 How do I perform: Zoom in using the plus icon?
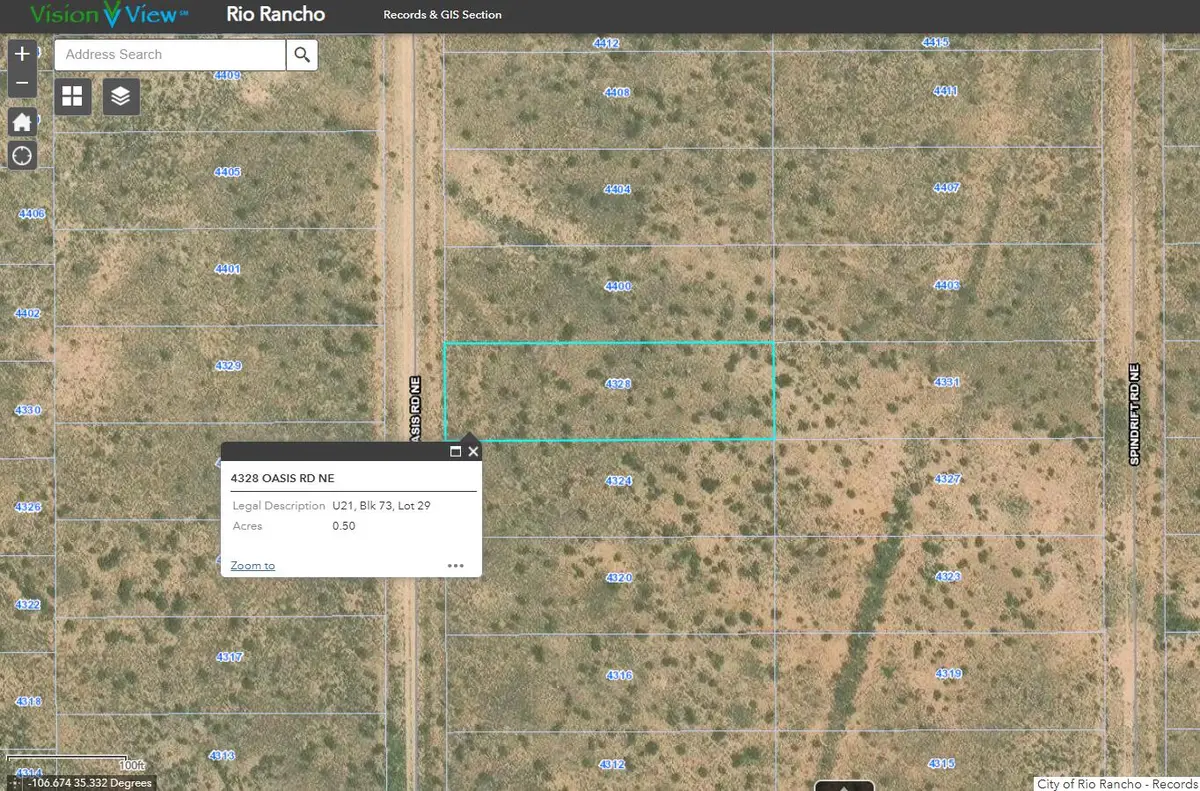[x=21, y=53]
